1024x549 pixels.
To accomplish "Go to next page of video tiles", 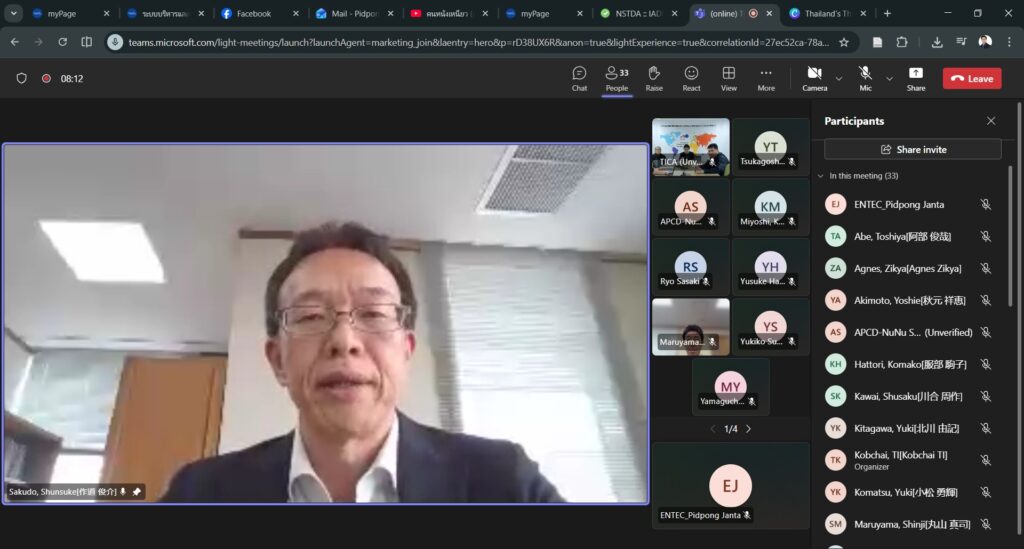I will tap(748, 429).
